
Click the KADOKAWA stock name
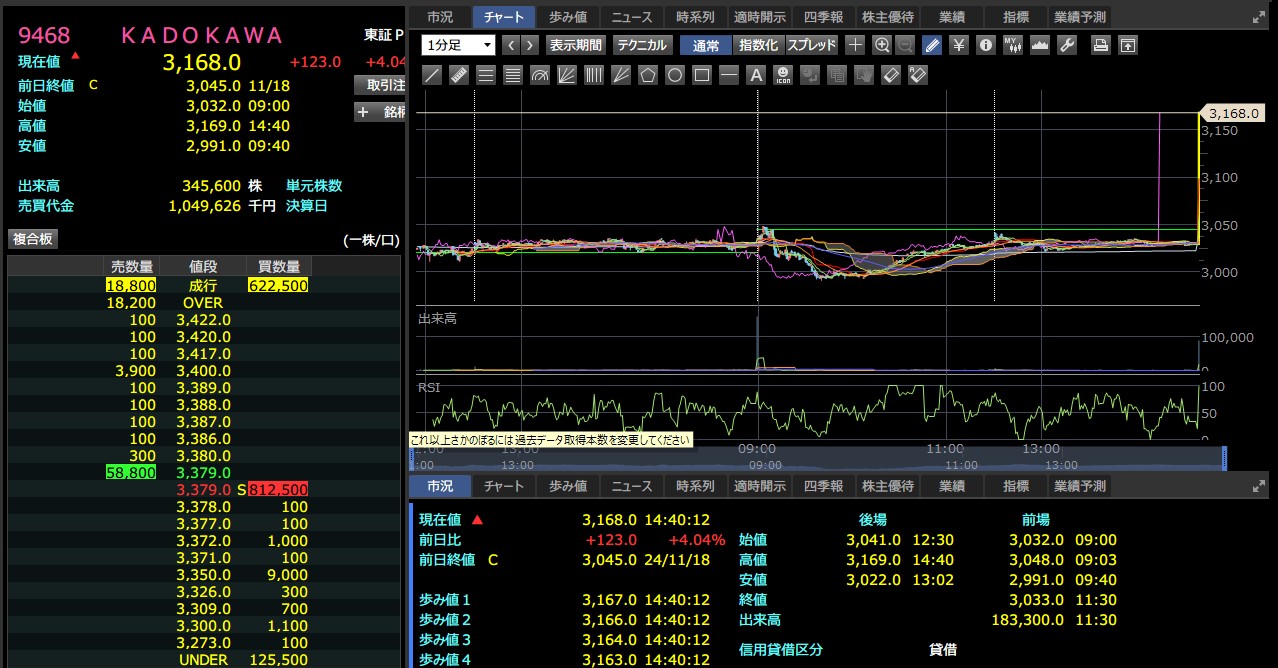[203, 35]
